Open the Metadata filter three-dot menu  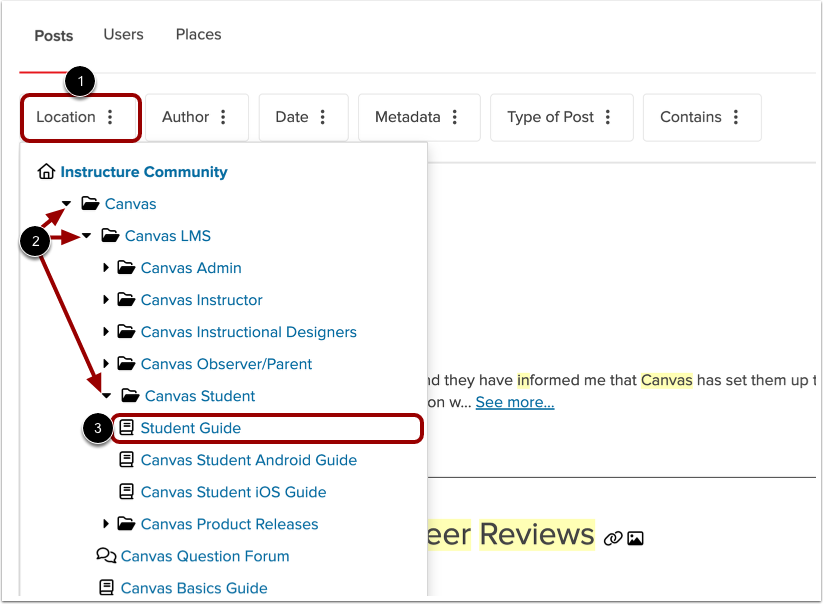455,117
